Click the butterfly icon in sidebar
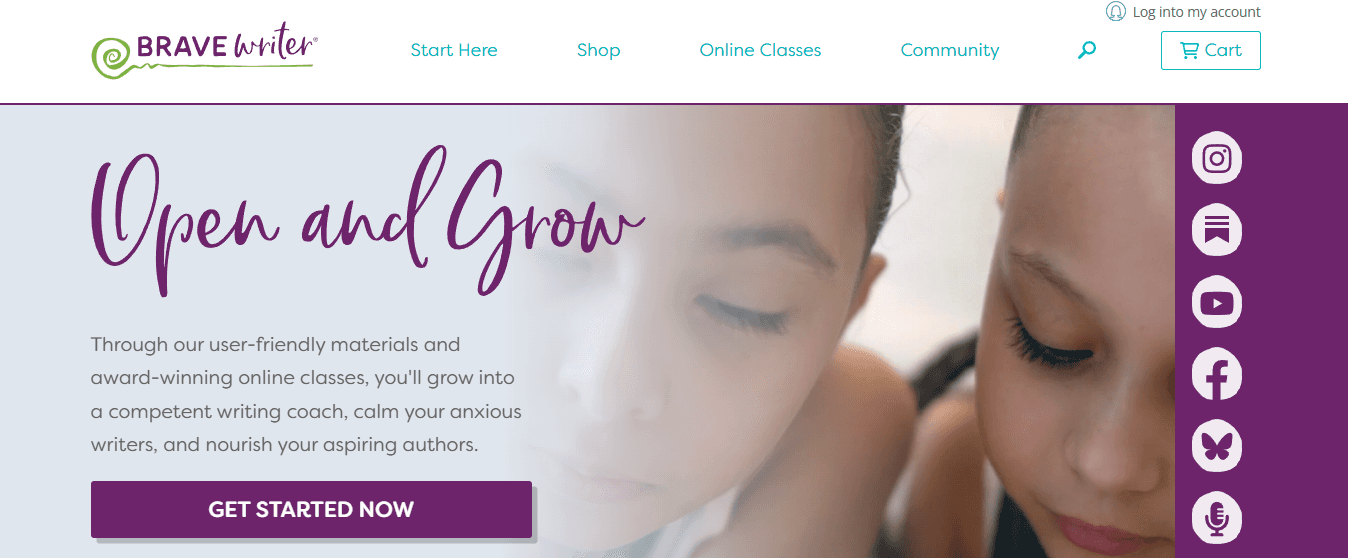Screen dimensions: 1348x558 pyautogui.click(x=1216, y=446)
